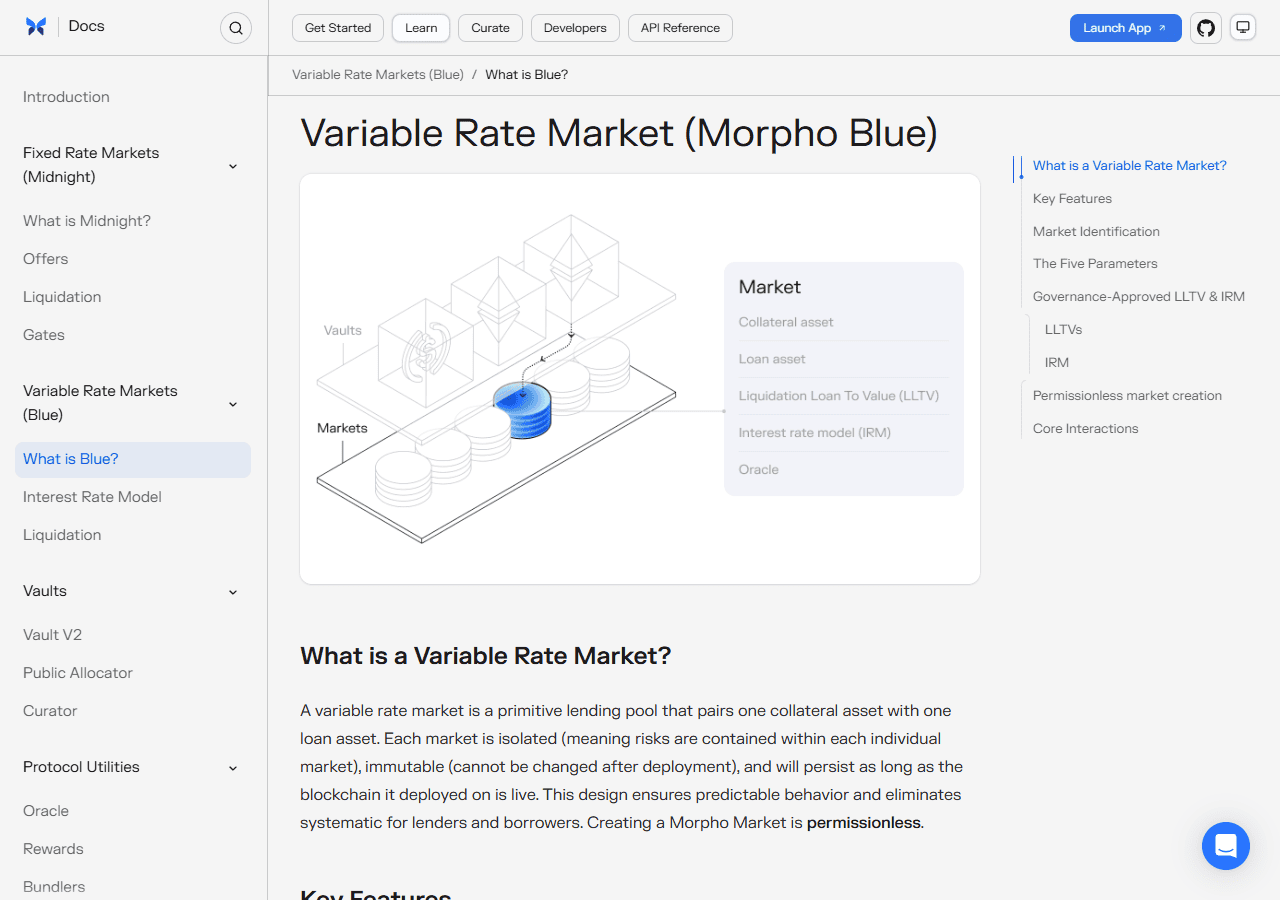The width and height of the screenshot is (1280, 900).
Task: Open the search magnifier button
Action: [236, 28]
